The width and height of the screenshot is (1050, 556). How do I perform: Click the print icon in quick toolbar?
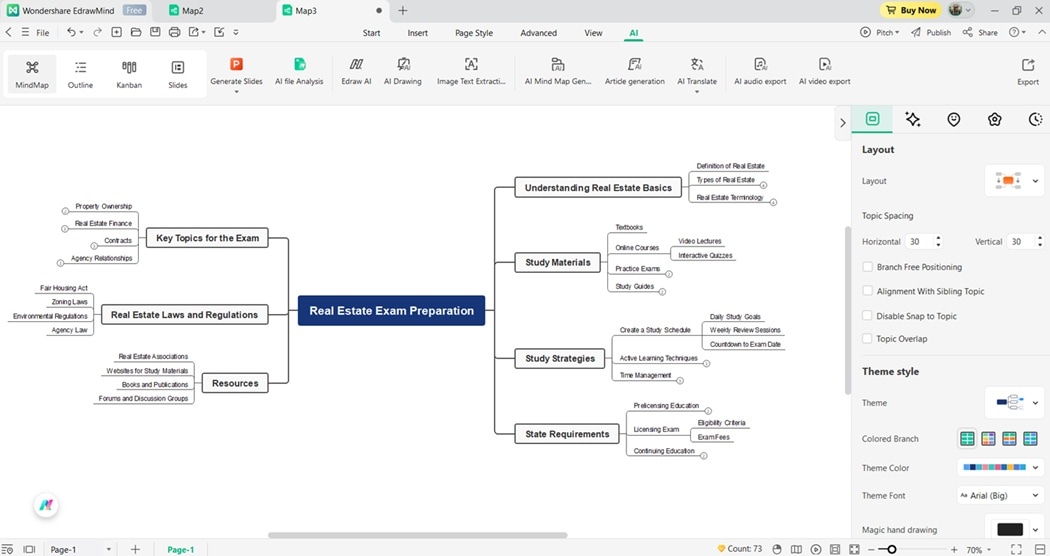174,32
